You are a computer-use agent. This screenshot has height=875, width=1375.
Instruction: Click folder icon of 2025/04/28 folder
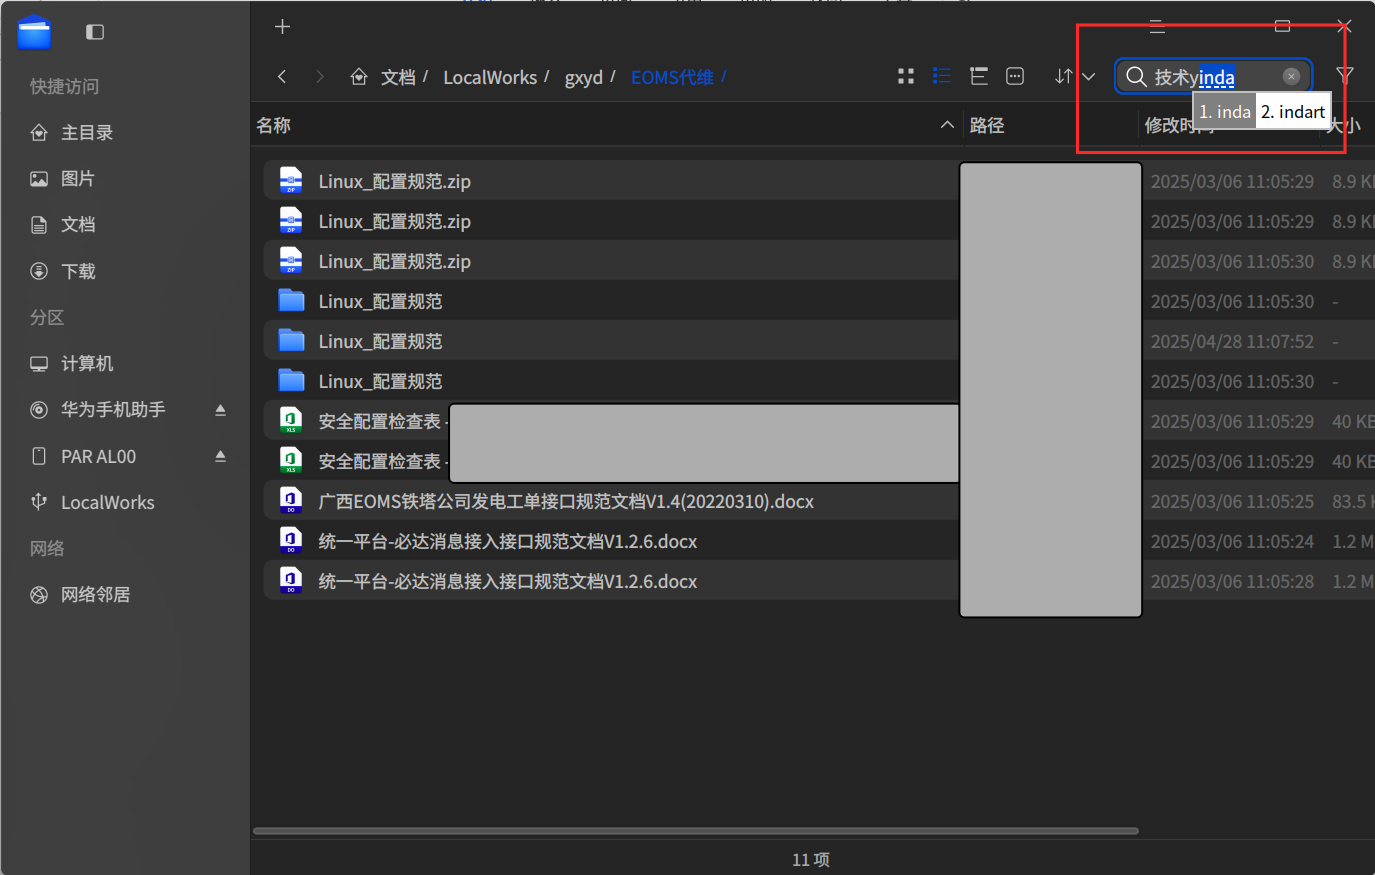tap(291, 340)
